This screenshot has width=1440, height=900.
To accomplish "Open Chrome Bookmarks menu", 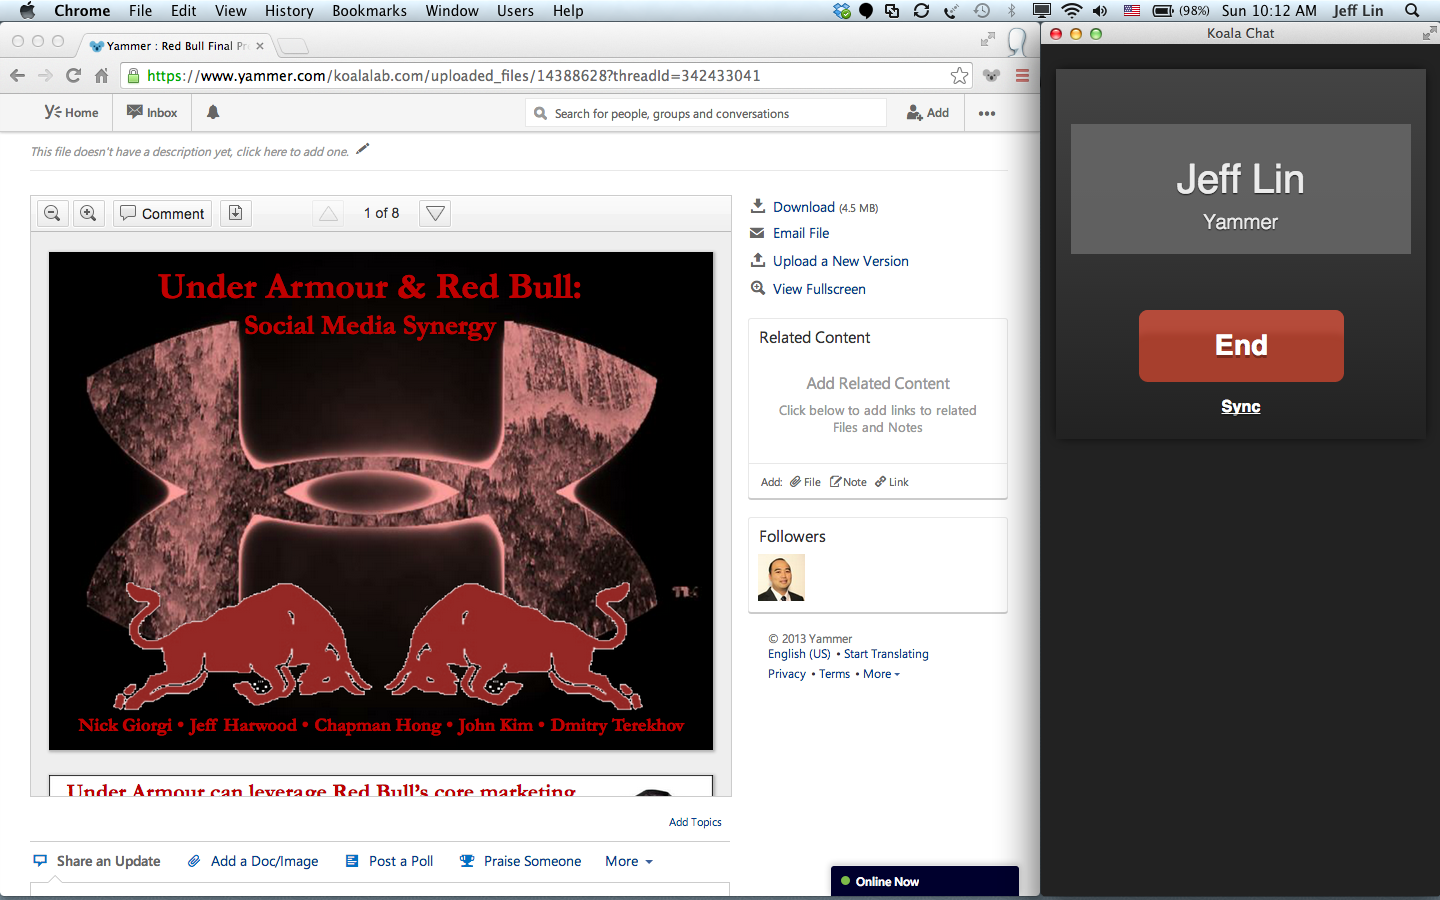I will point(369,10).
